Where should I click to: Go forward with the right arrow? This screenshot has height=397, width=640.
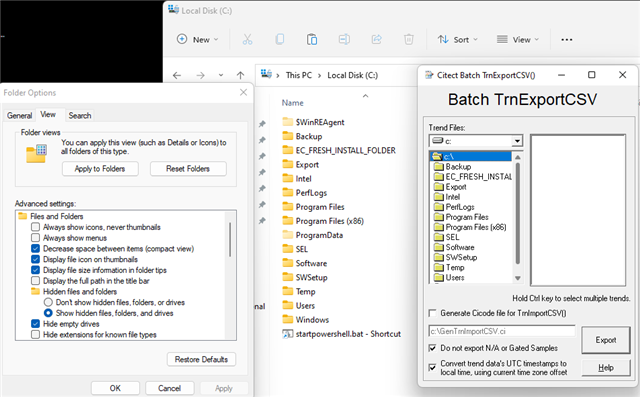(200, 75)
